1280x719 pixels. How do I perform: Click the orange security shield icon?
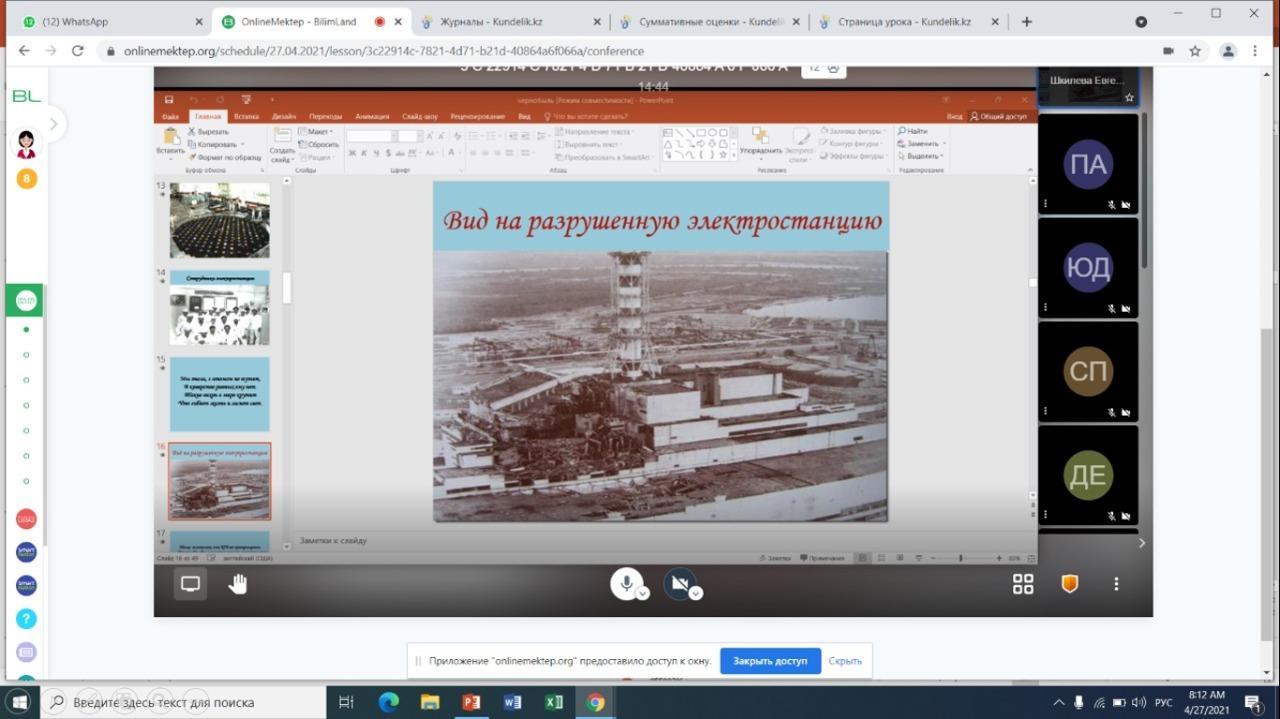pyautogui.click(x=1069, y=584)
